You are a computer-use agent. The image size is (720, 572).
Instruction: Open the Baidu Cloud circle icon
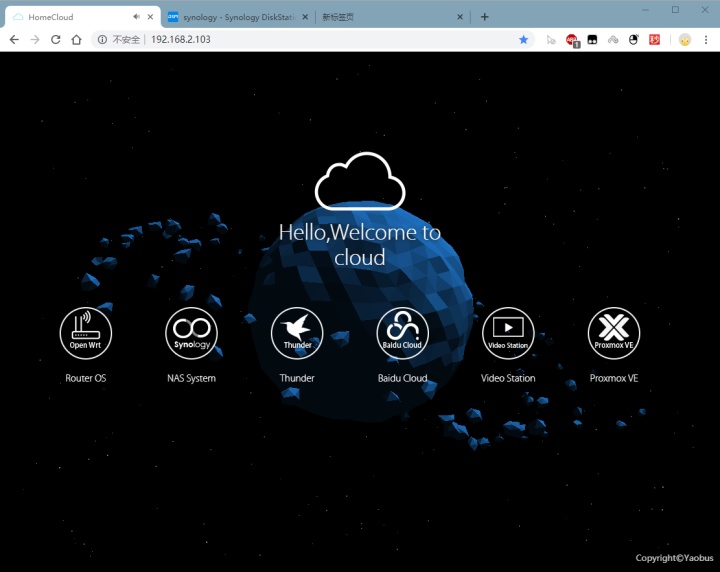pyautogui.click(x=403, y=333)
